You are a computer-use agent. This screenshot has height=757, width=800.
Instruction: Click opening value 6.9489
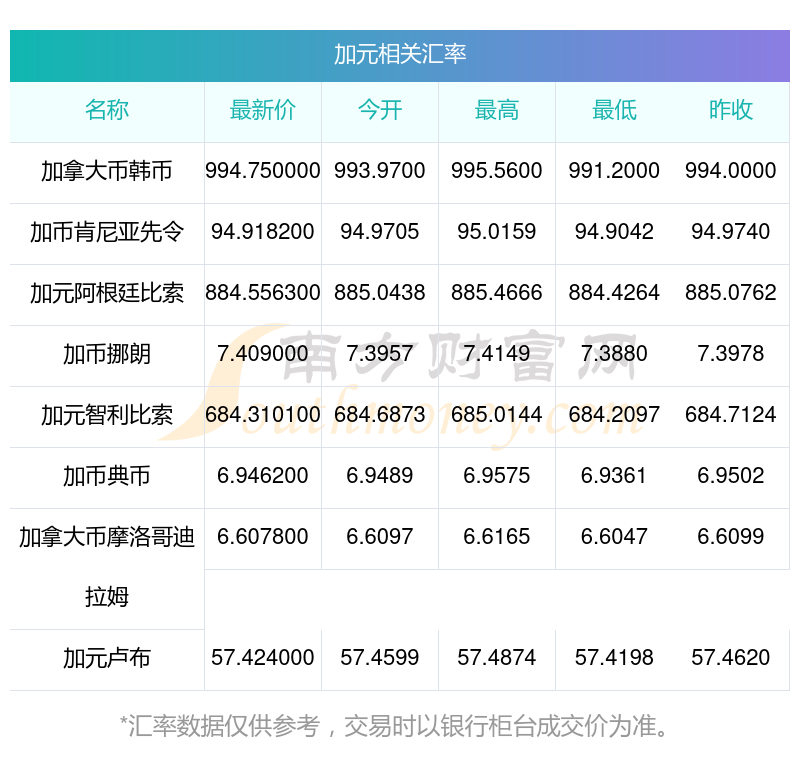380,475
